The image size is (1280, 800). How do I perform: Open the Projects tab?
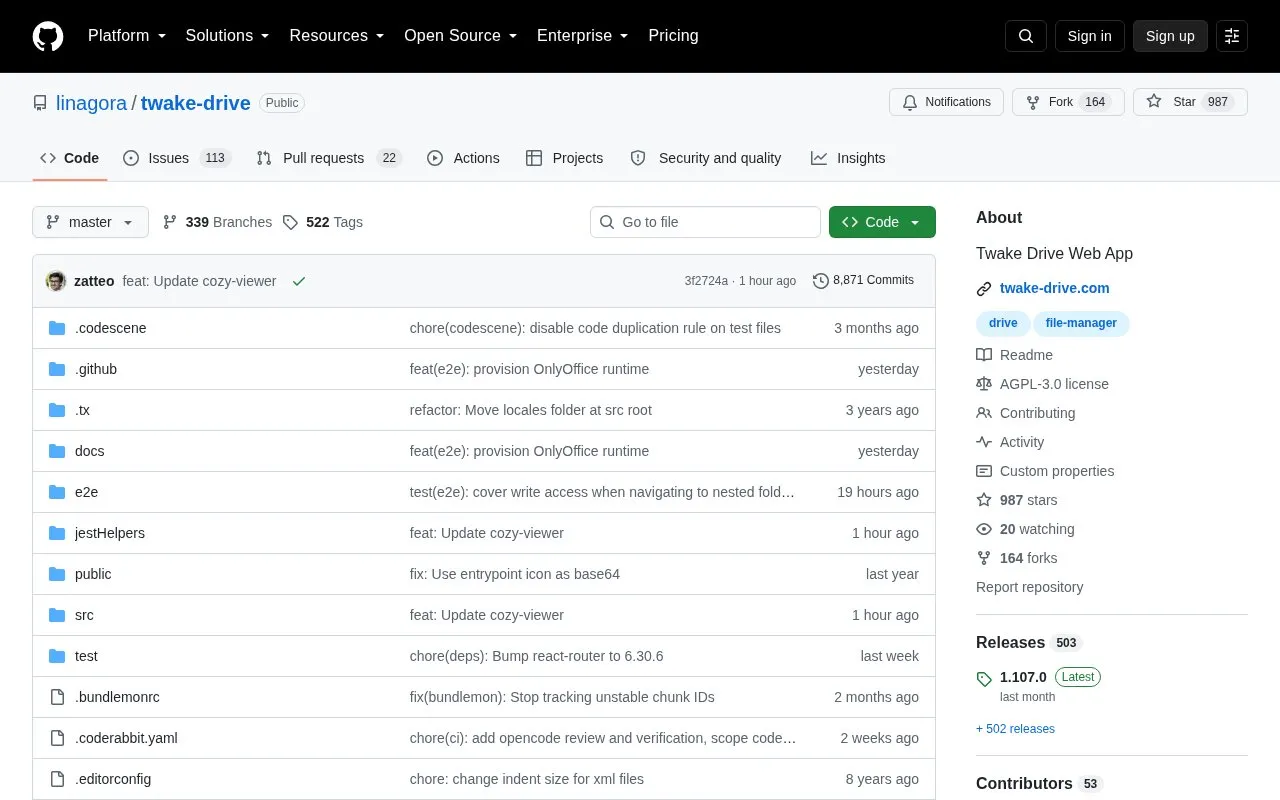564,158
